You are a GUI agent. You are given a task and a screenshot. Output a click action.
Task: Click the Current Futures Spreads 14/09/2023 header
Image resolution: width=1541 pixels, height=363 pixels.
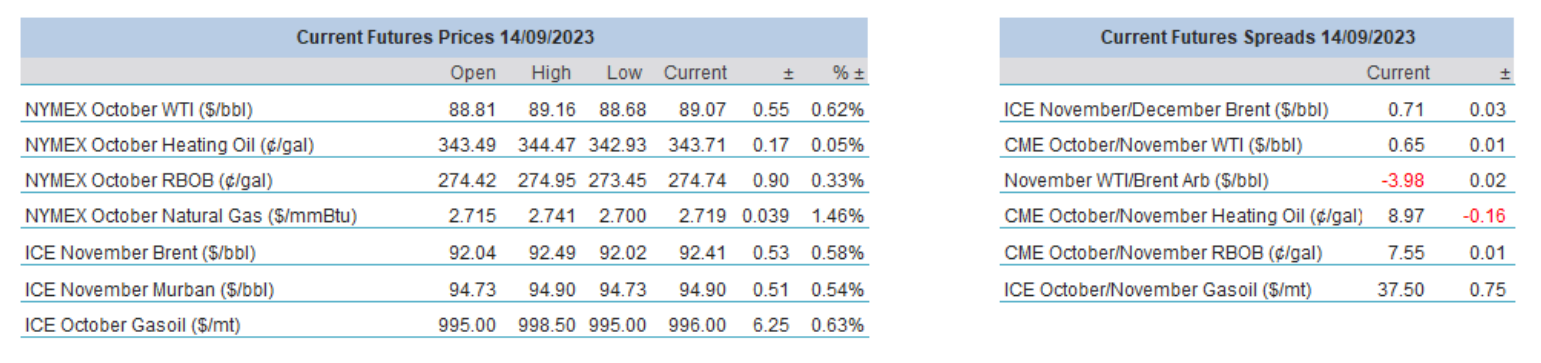[1257, 38]
